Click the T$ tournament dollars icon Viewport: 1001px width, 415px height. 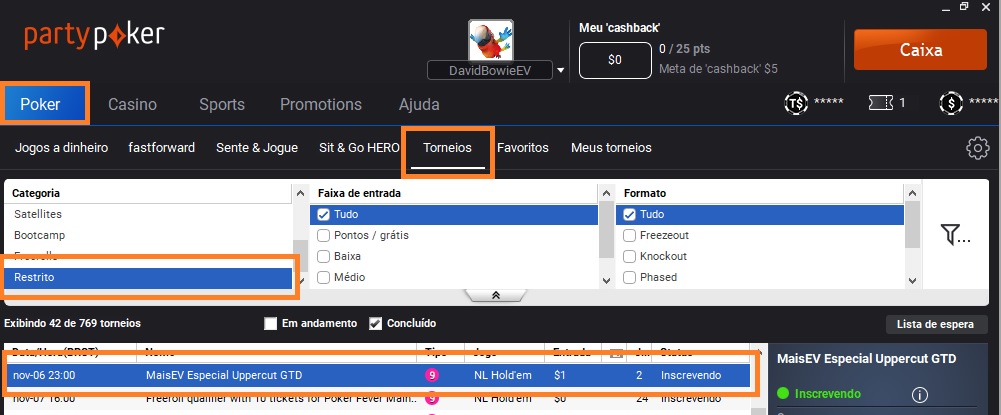coord(796,103)
